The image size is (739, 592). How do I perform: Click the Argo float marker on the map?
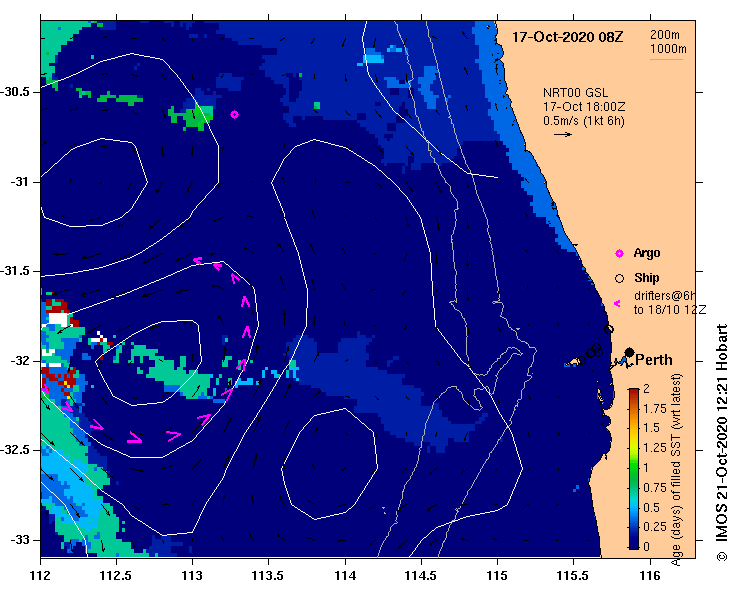(234, 114)
